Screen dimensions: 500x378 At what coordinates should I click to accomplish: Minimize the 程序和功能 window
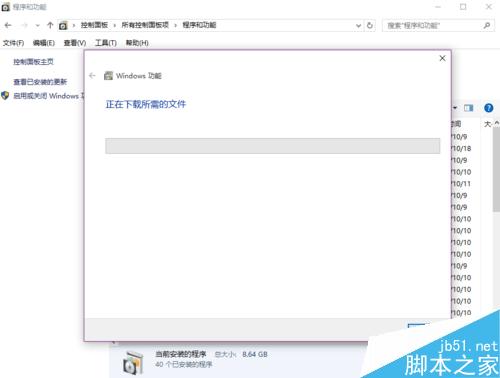click(438, 7)
